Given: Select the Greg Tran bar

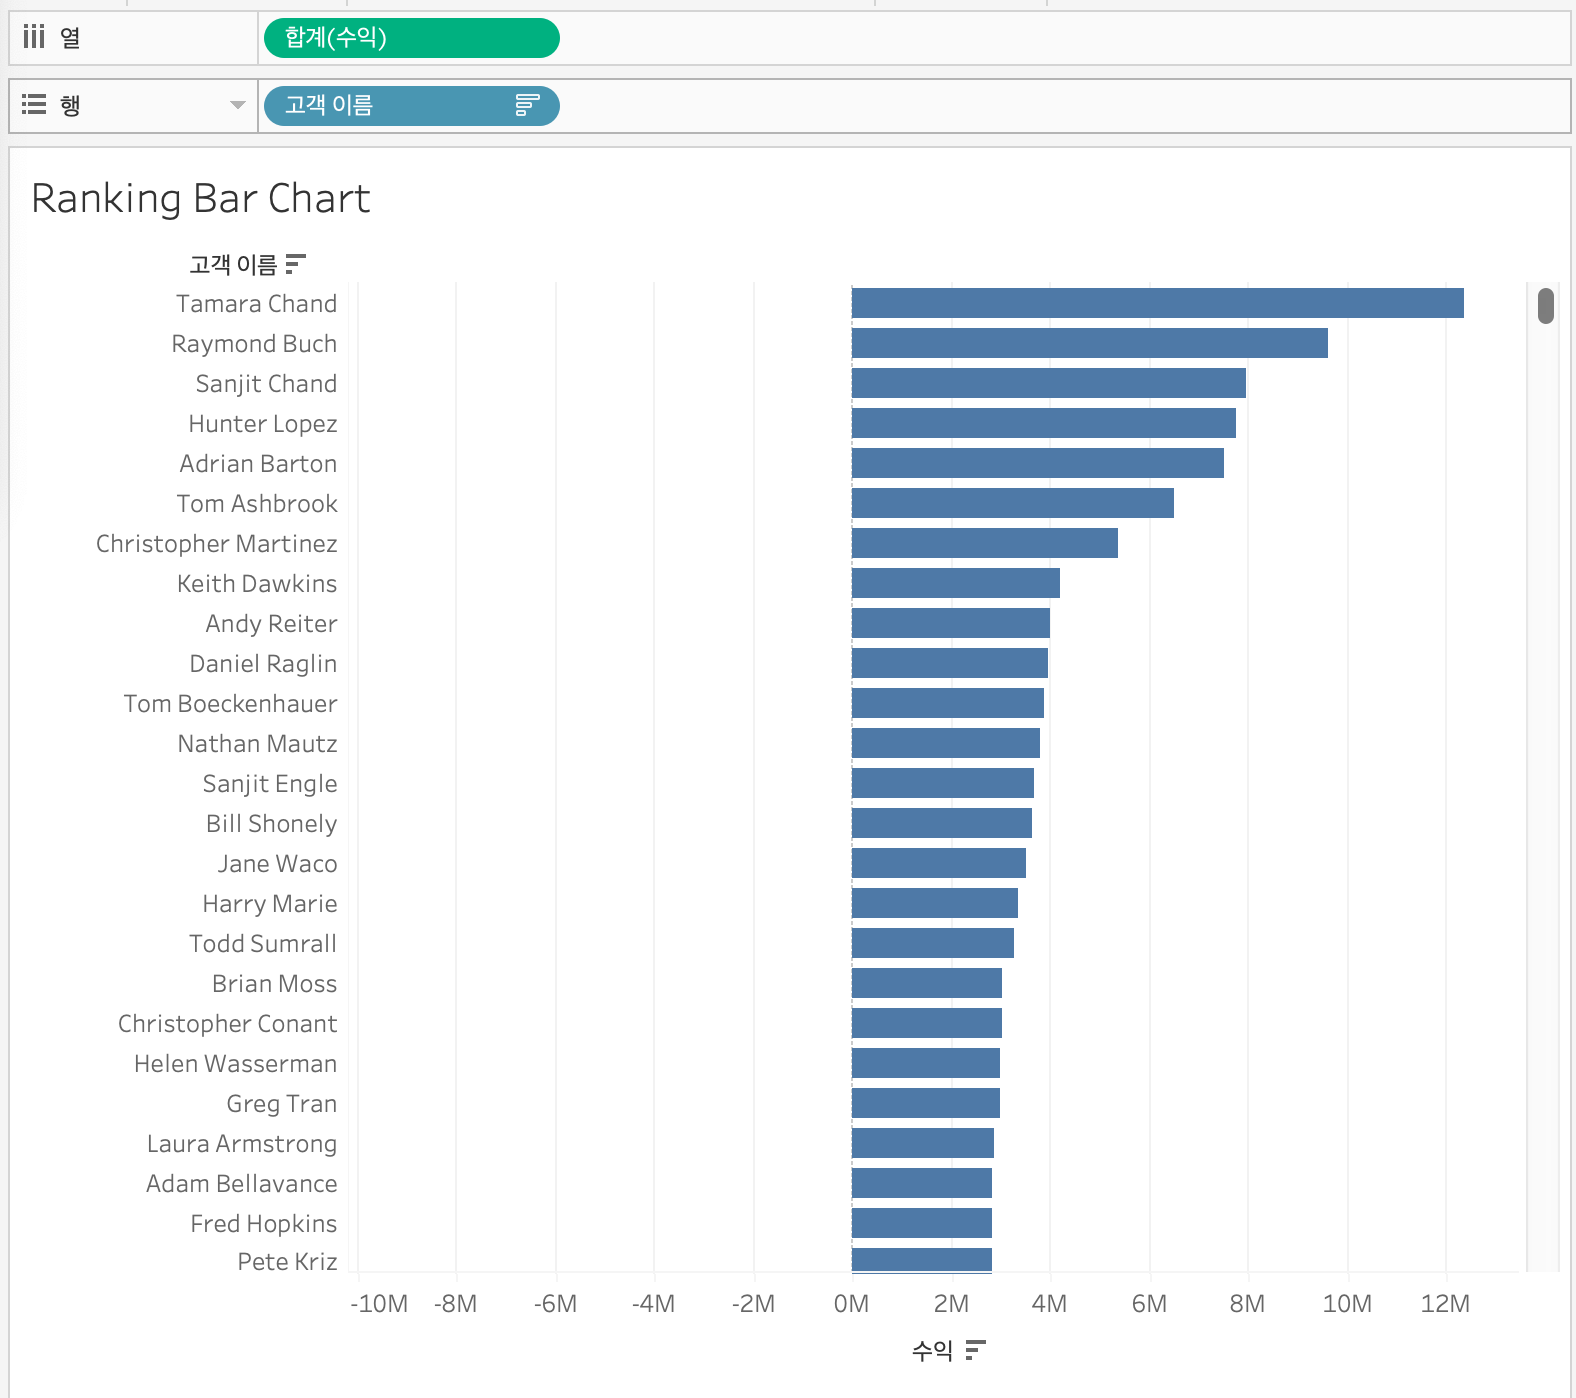Looking at the screenshot, I should [925, 1103].
